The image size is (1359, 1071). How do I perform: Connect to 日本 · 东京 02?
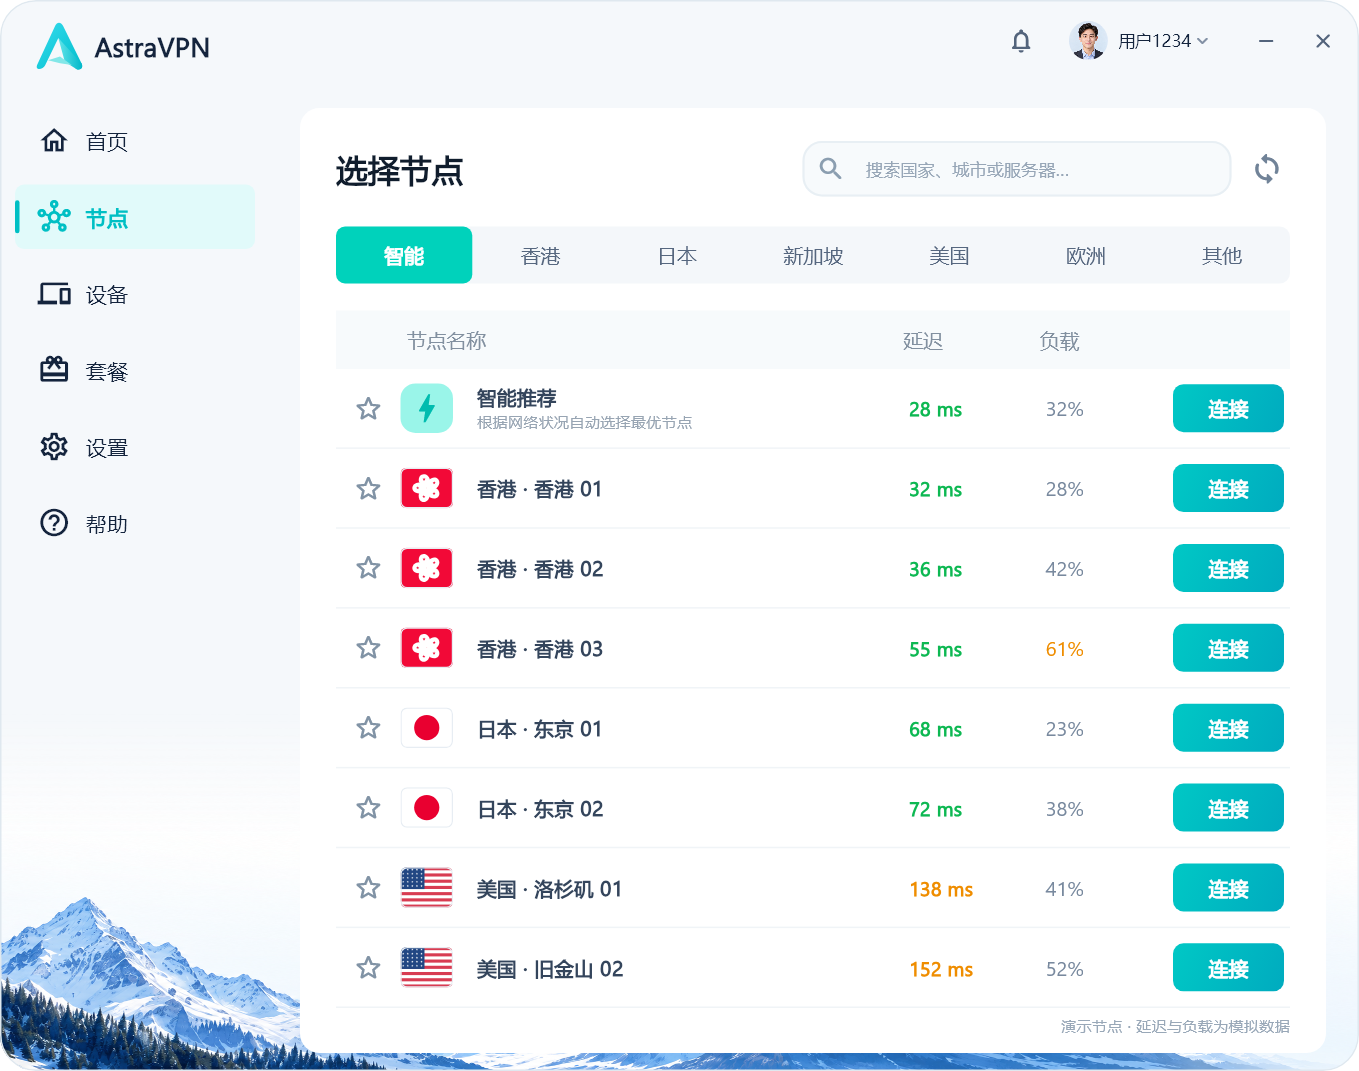(x=1228, y=808)
